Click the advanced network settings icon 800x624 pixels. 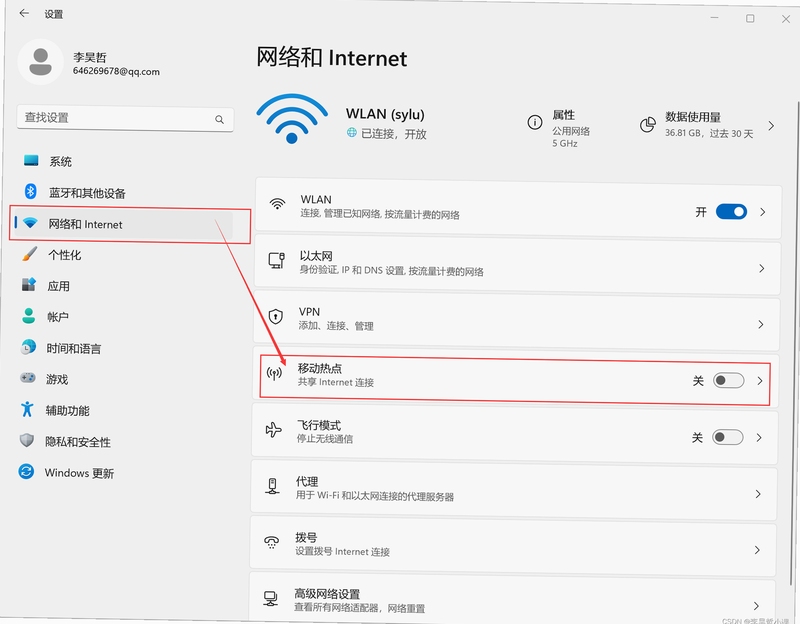pyautogui.click(x=270, y=598)
